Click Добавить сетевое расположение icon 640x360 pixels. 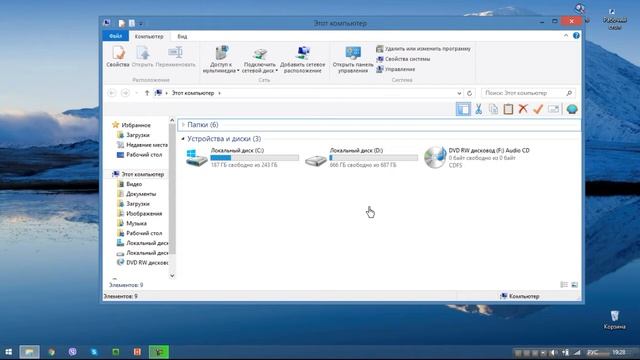point(302,60)
